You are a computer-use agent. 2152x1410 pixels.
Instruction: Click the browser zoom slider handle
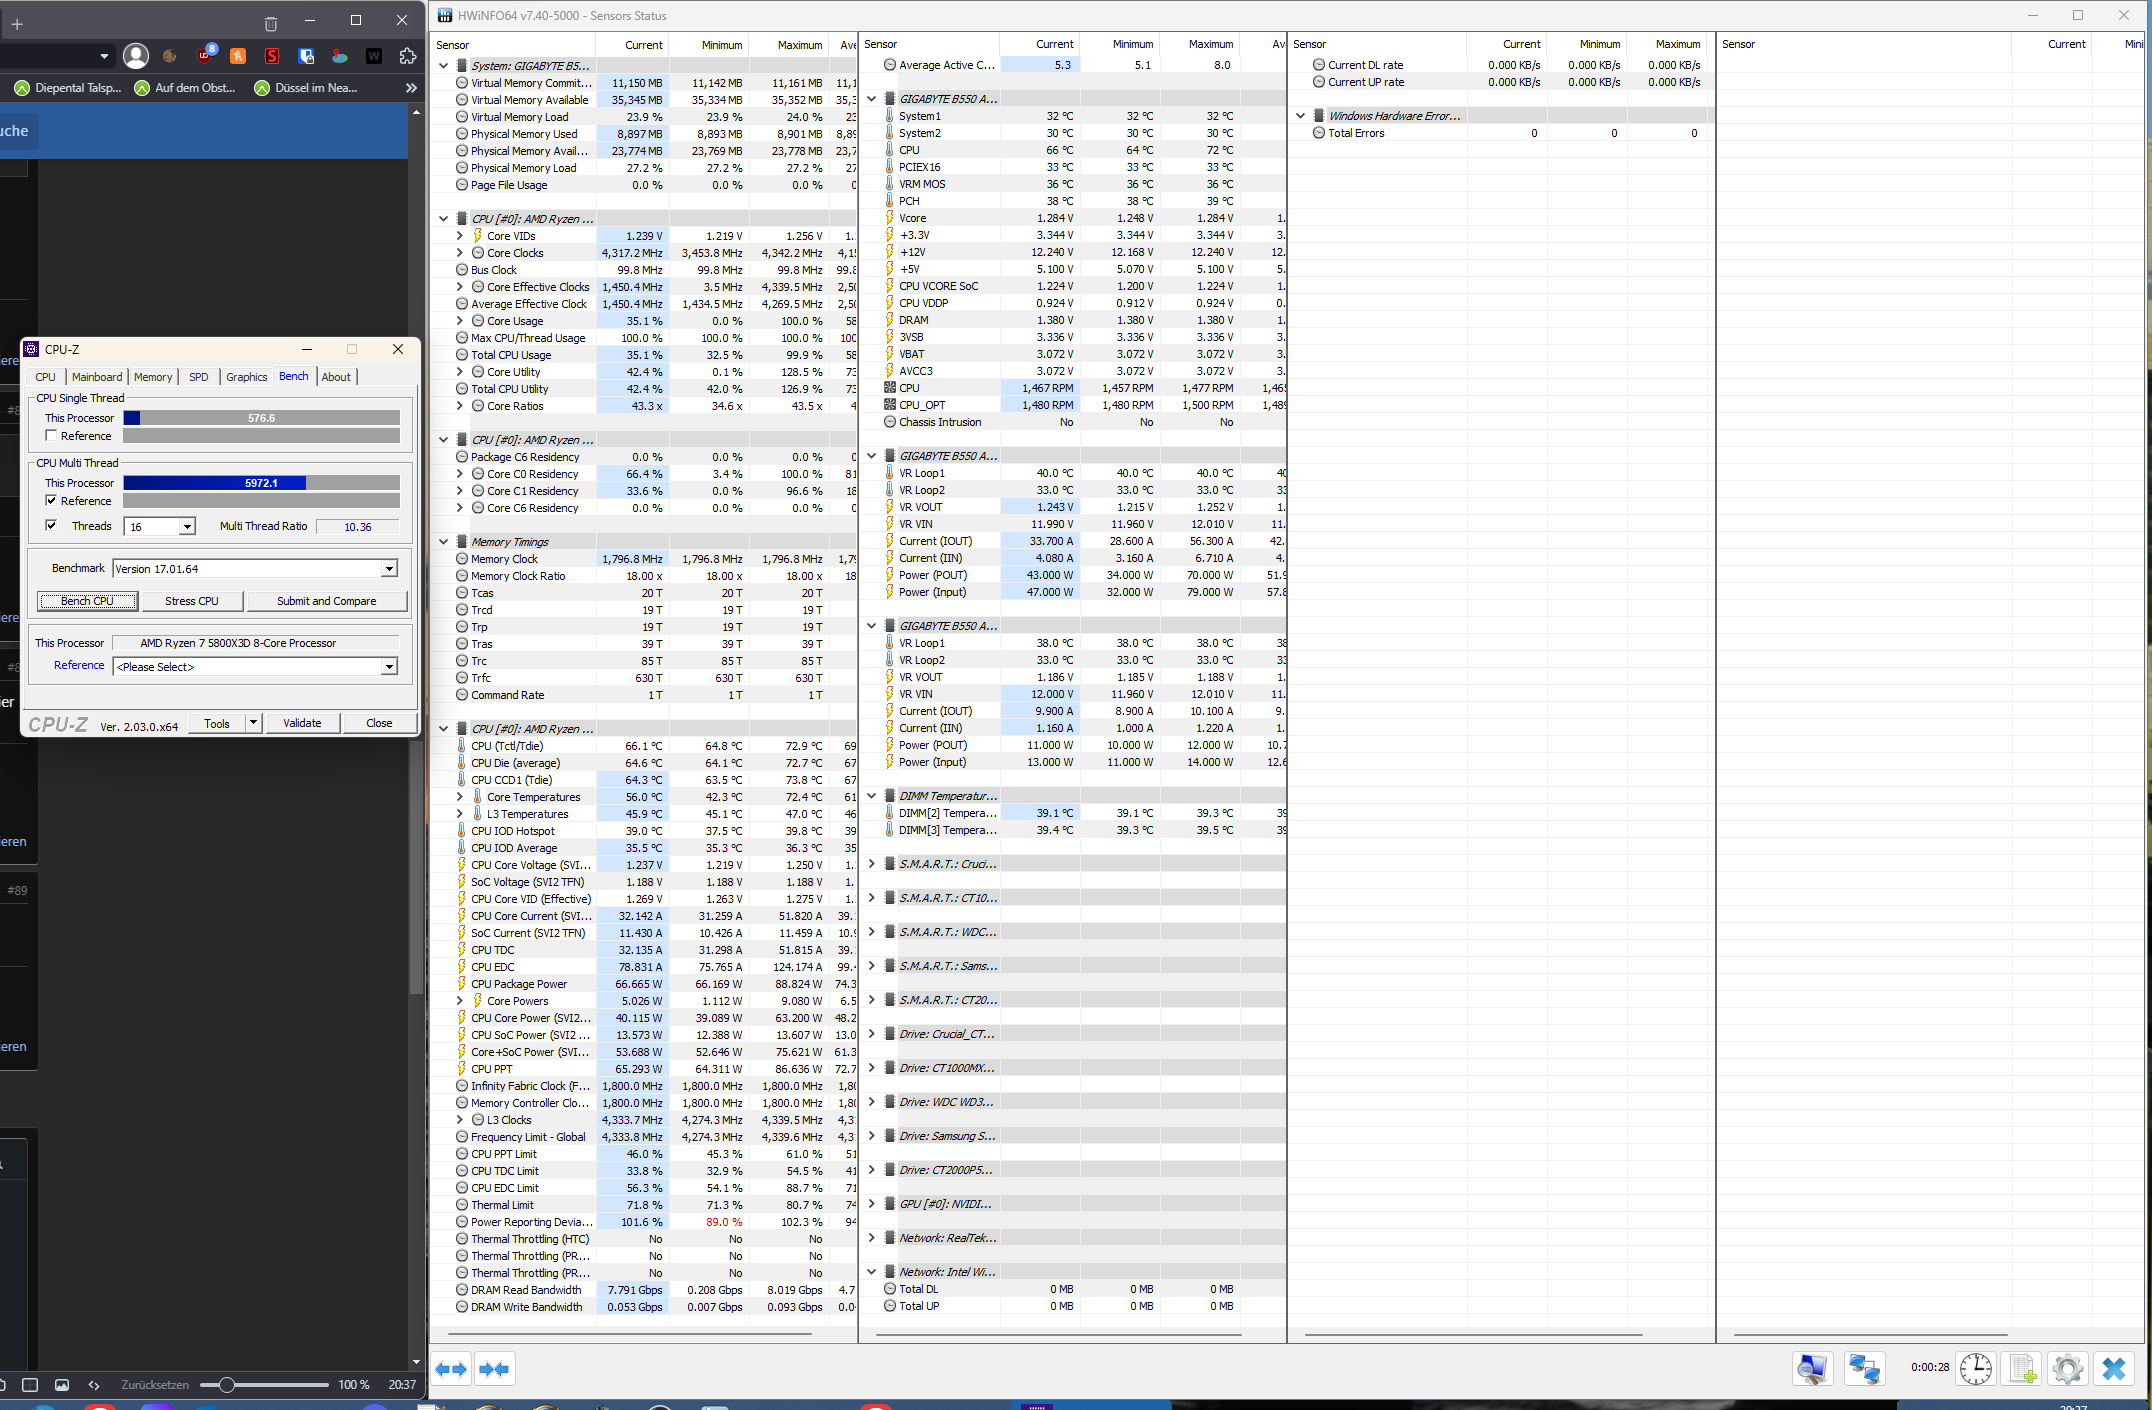227,1385
